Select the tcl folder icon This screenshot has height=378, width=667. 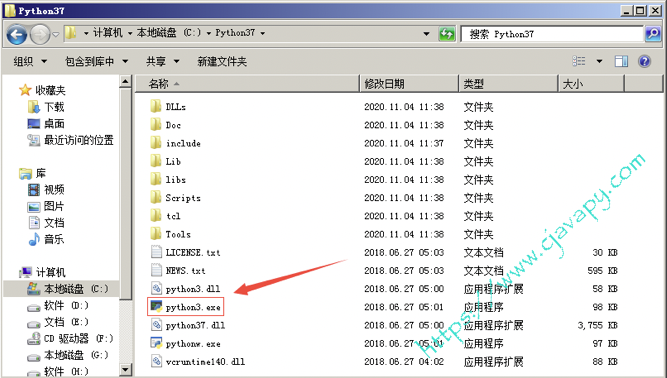tap(156, 216)
